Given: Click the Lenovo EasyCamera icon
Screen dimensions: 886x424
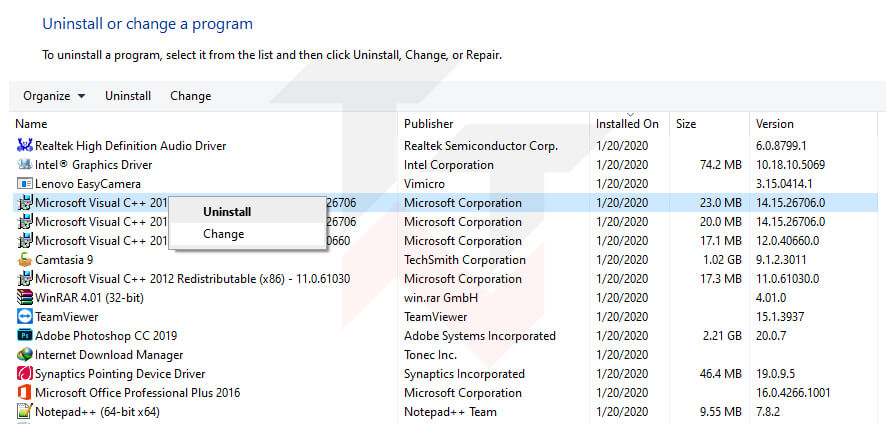Looking at the screenshot, I should click(x=24, y=184).
